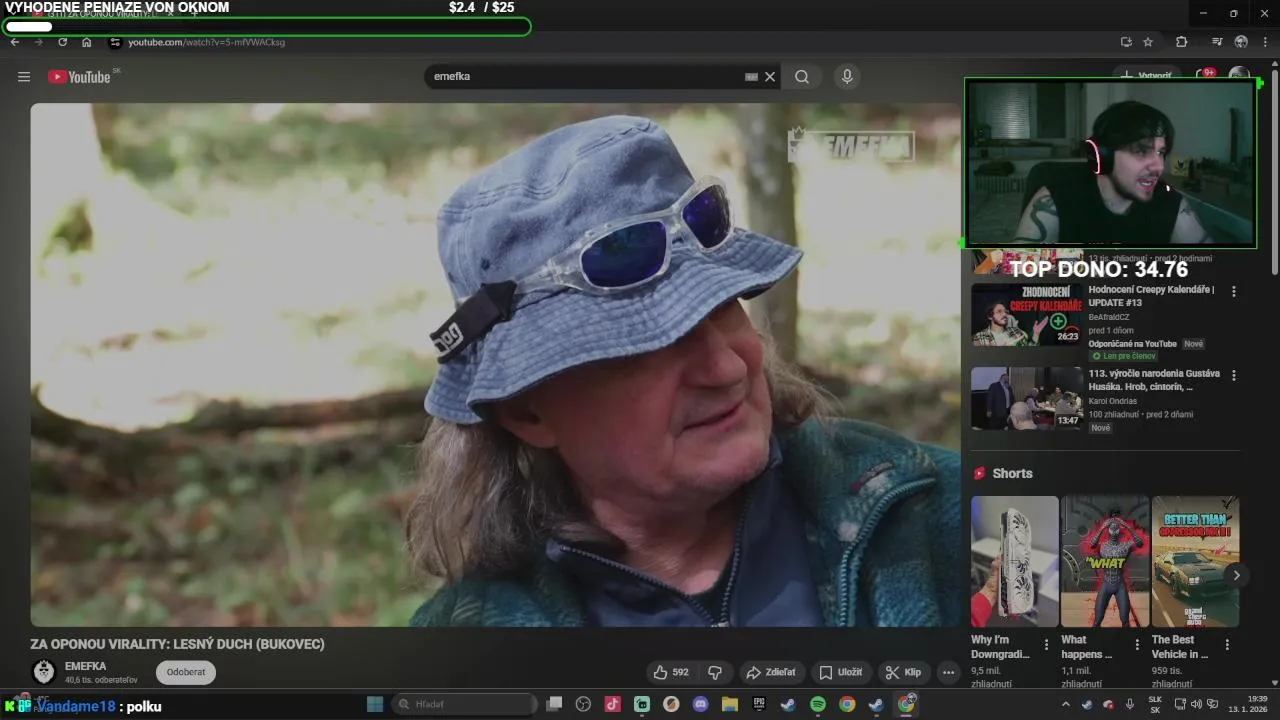Open more actions three-dot menu under video
Viewport: 1280px width, 720px height.
(x=948, y=672)
